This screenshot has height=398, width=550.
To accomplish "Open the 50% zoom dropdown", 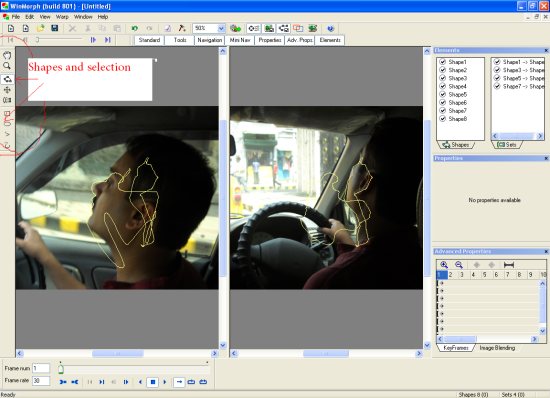I will 221,28.
